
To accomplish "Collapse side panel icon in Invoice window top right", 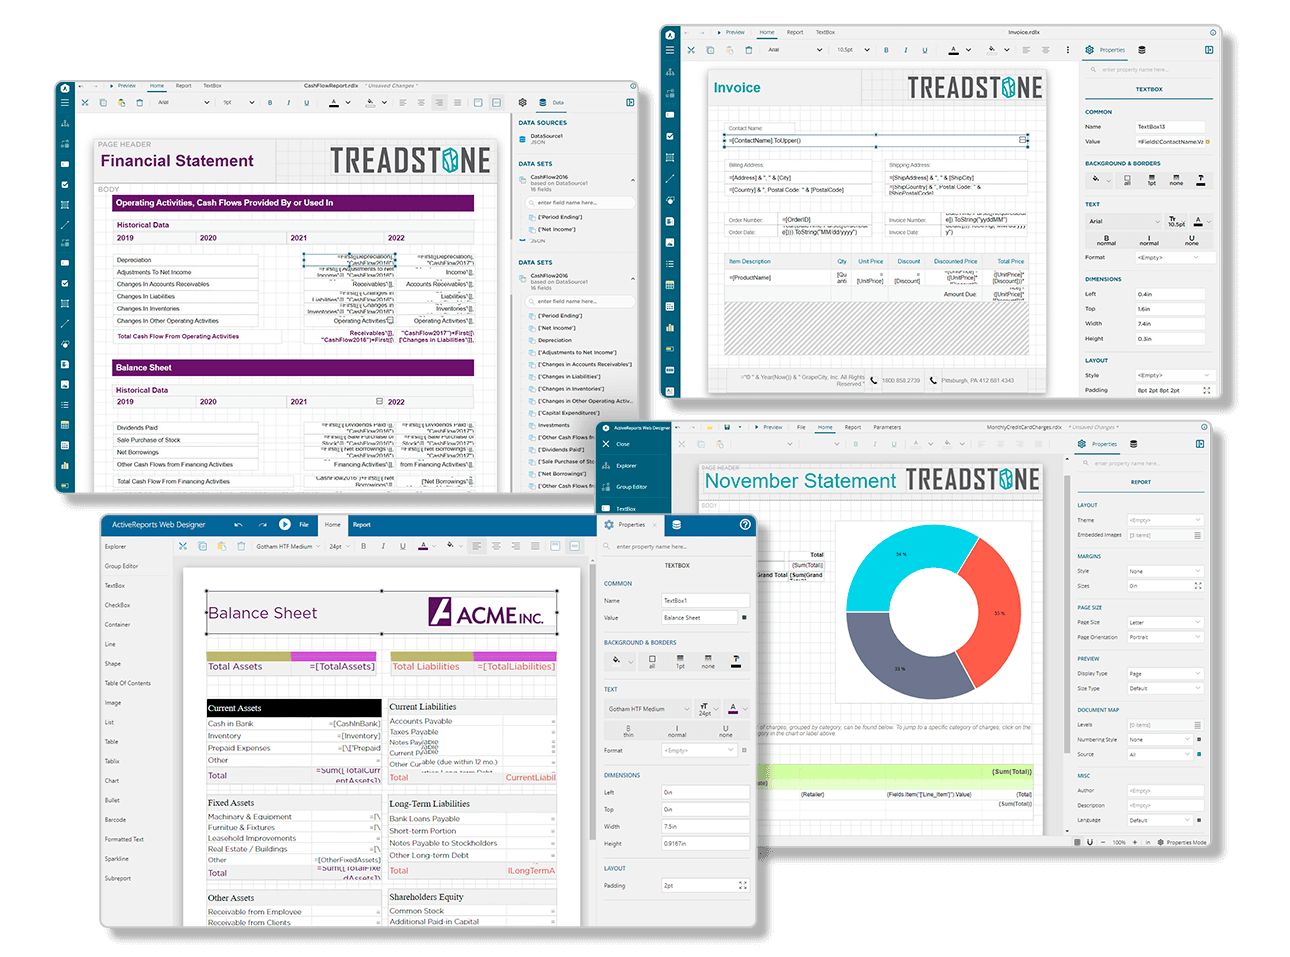I will 1209,50.
